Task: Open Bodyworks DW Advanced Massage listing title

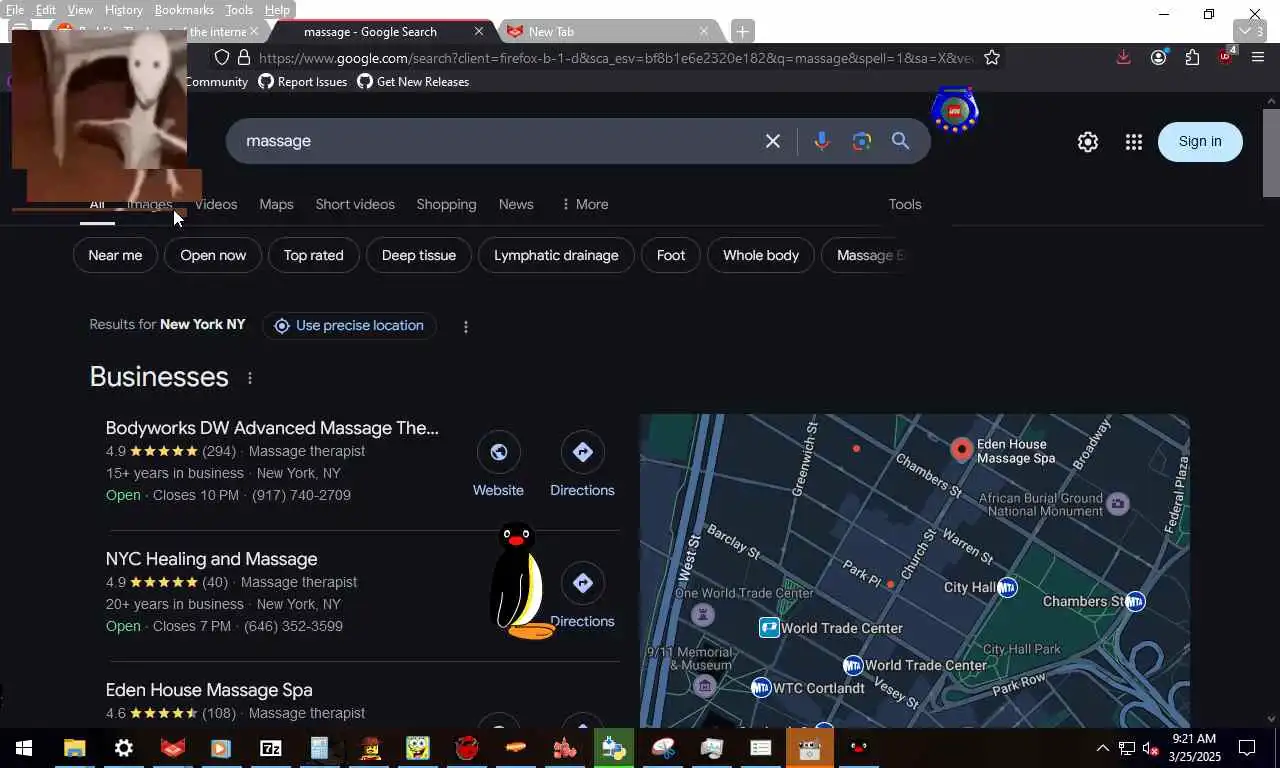Action: [272, 428]
